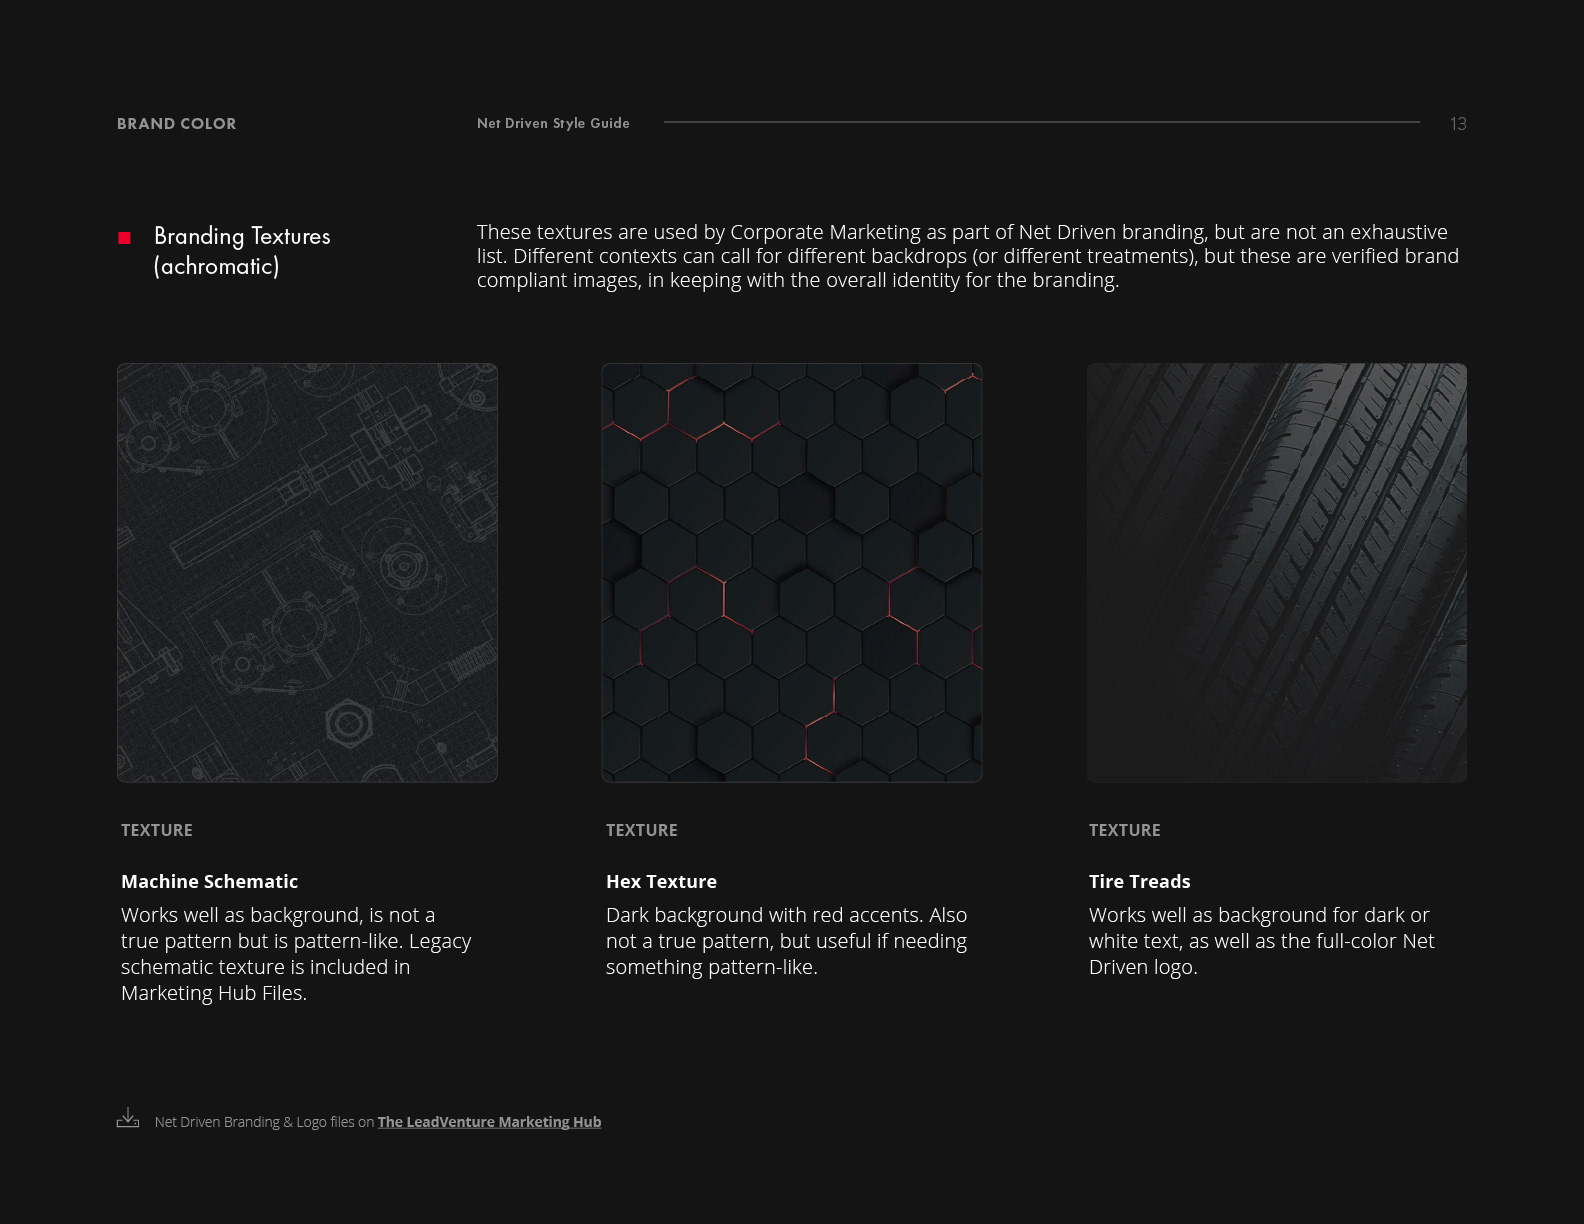Select the Hex Texture image
The image size is (1584, 1224).
click(792, 573)
